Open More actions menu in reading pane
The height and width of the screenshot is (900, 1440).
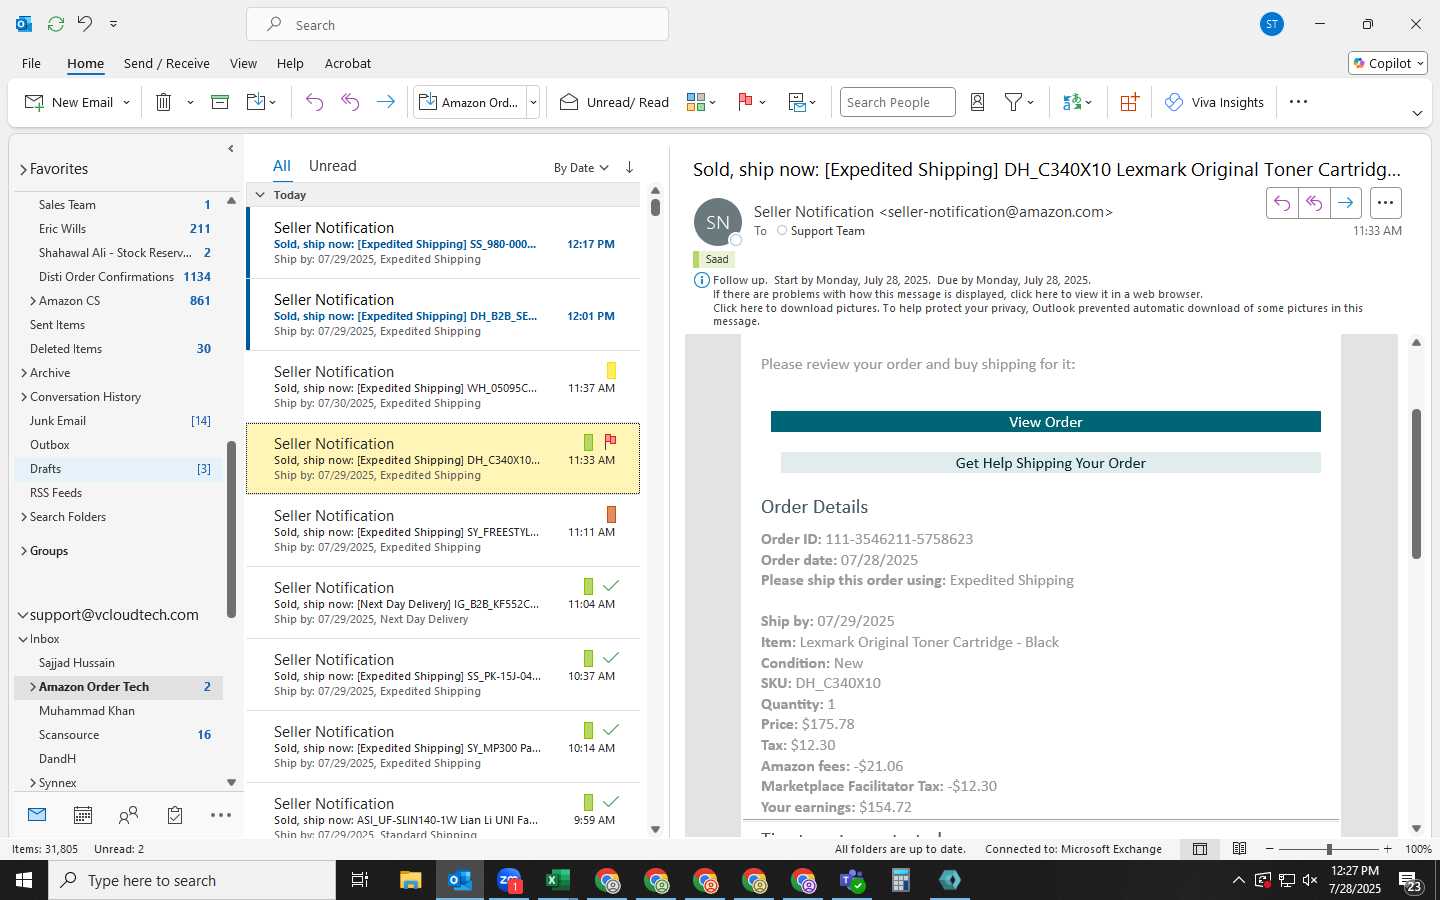tap(1385, 203)
